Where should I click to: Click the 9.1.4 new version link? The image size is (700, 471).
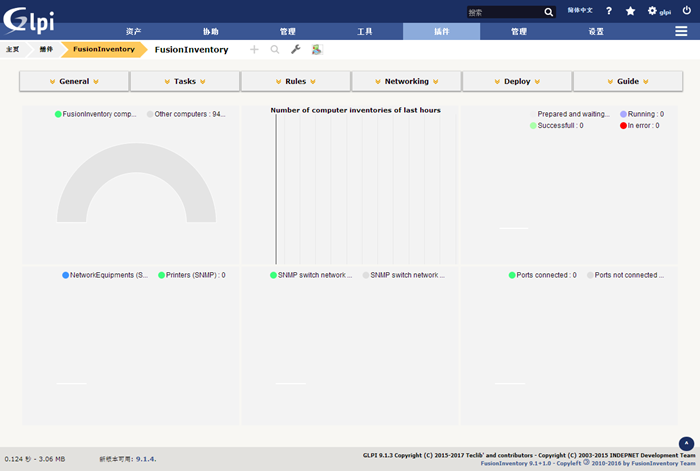coord(146,459)
